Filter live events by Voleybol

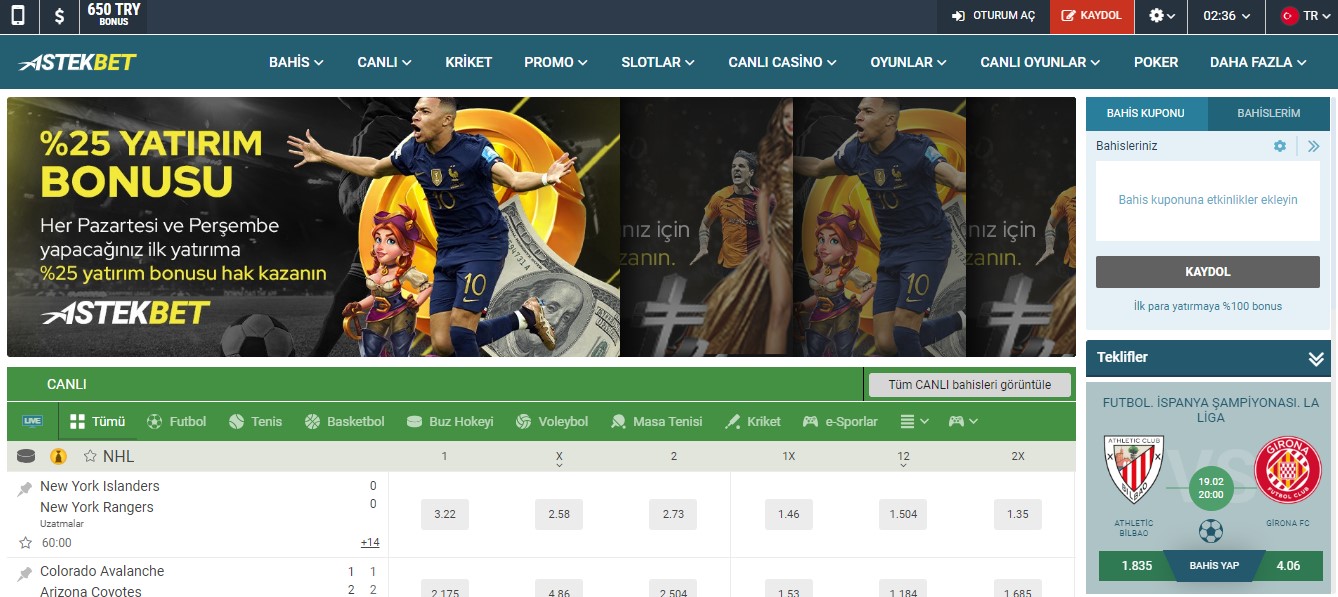pyautogui.click(x=551, y=421)
